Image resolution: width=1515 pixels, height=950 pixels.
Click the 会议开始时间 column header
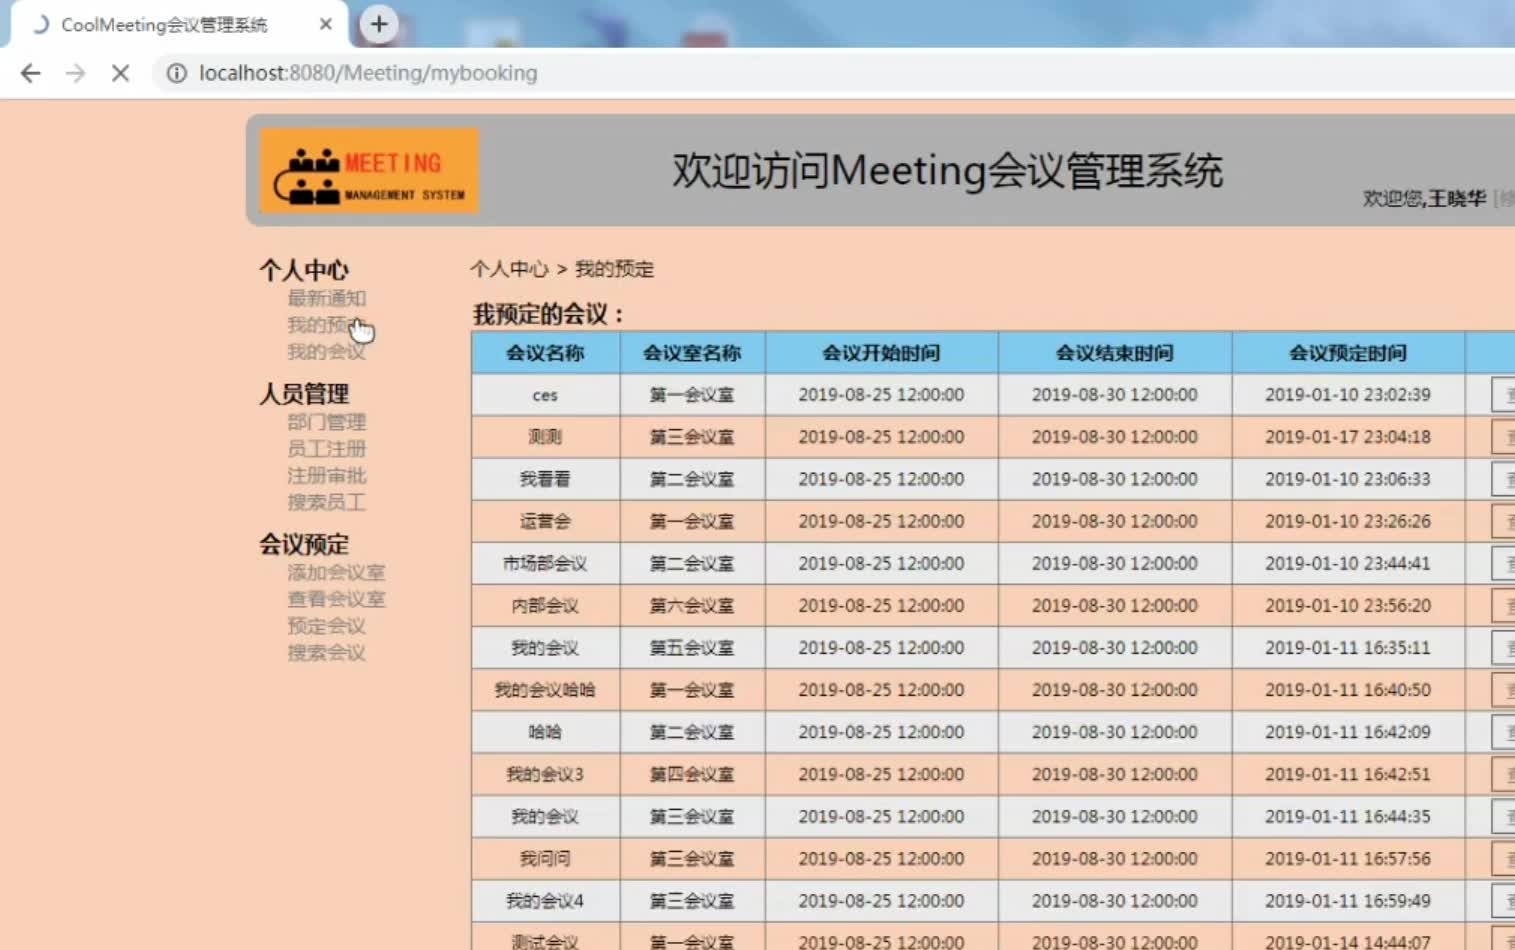tap(881, 353)
